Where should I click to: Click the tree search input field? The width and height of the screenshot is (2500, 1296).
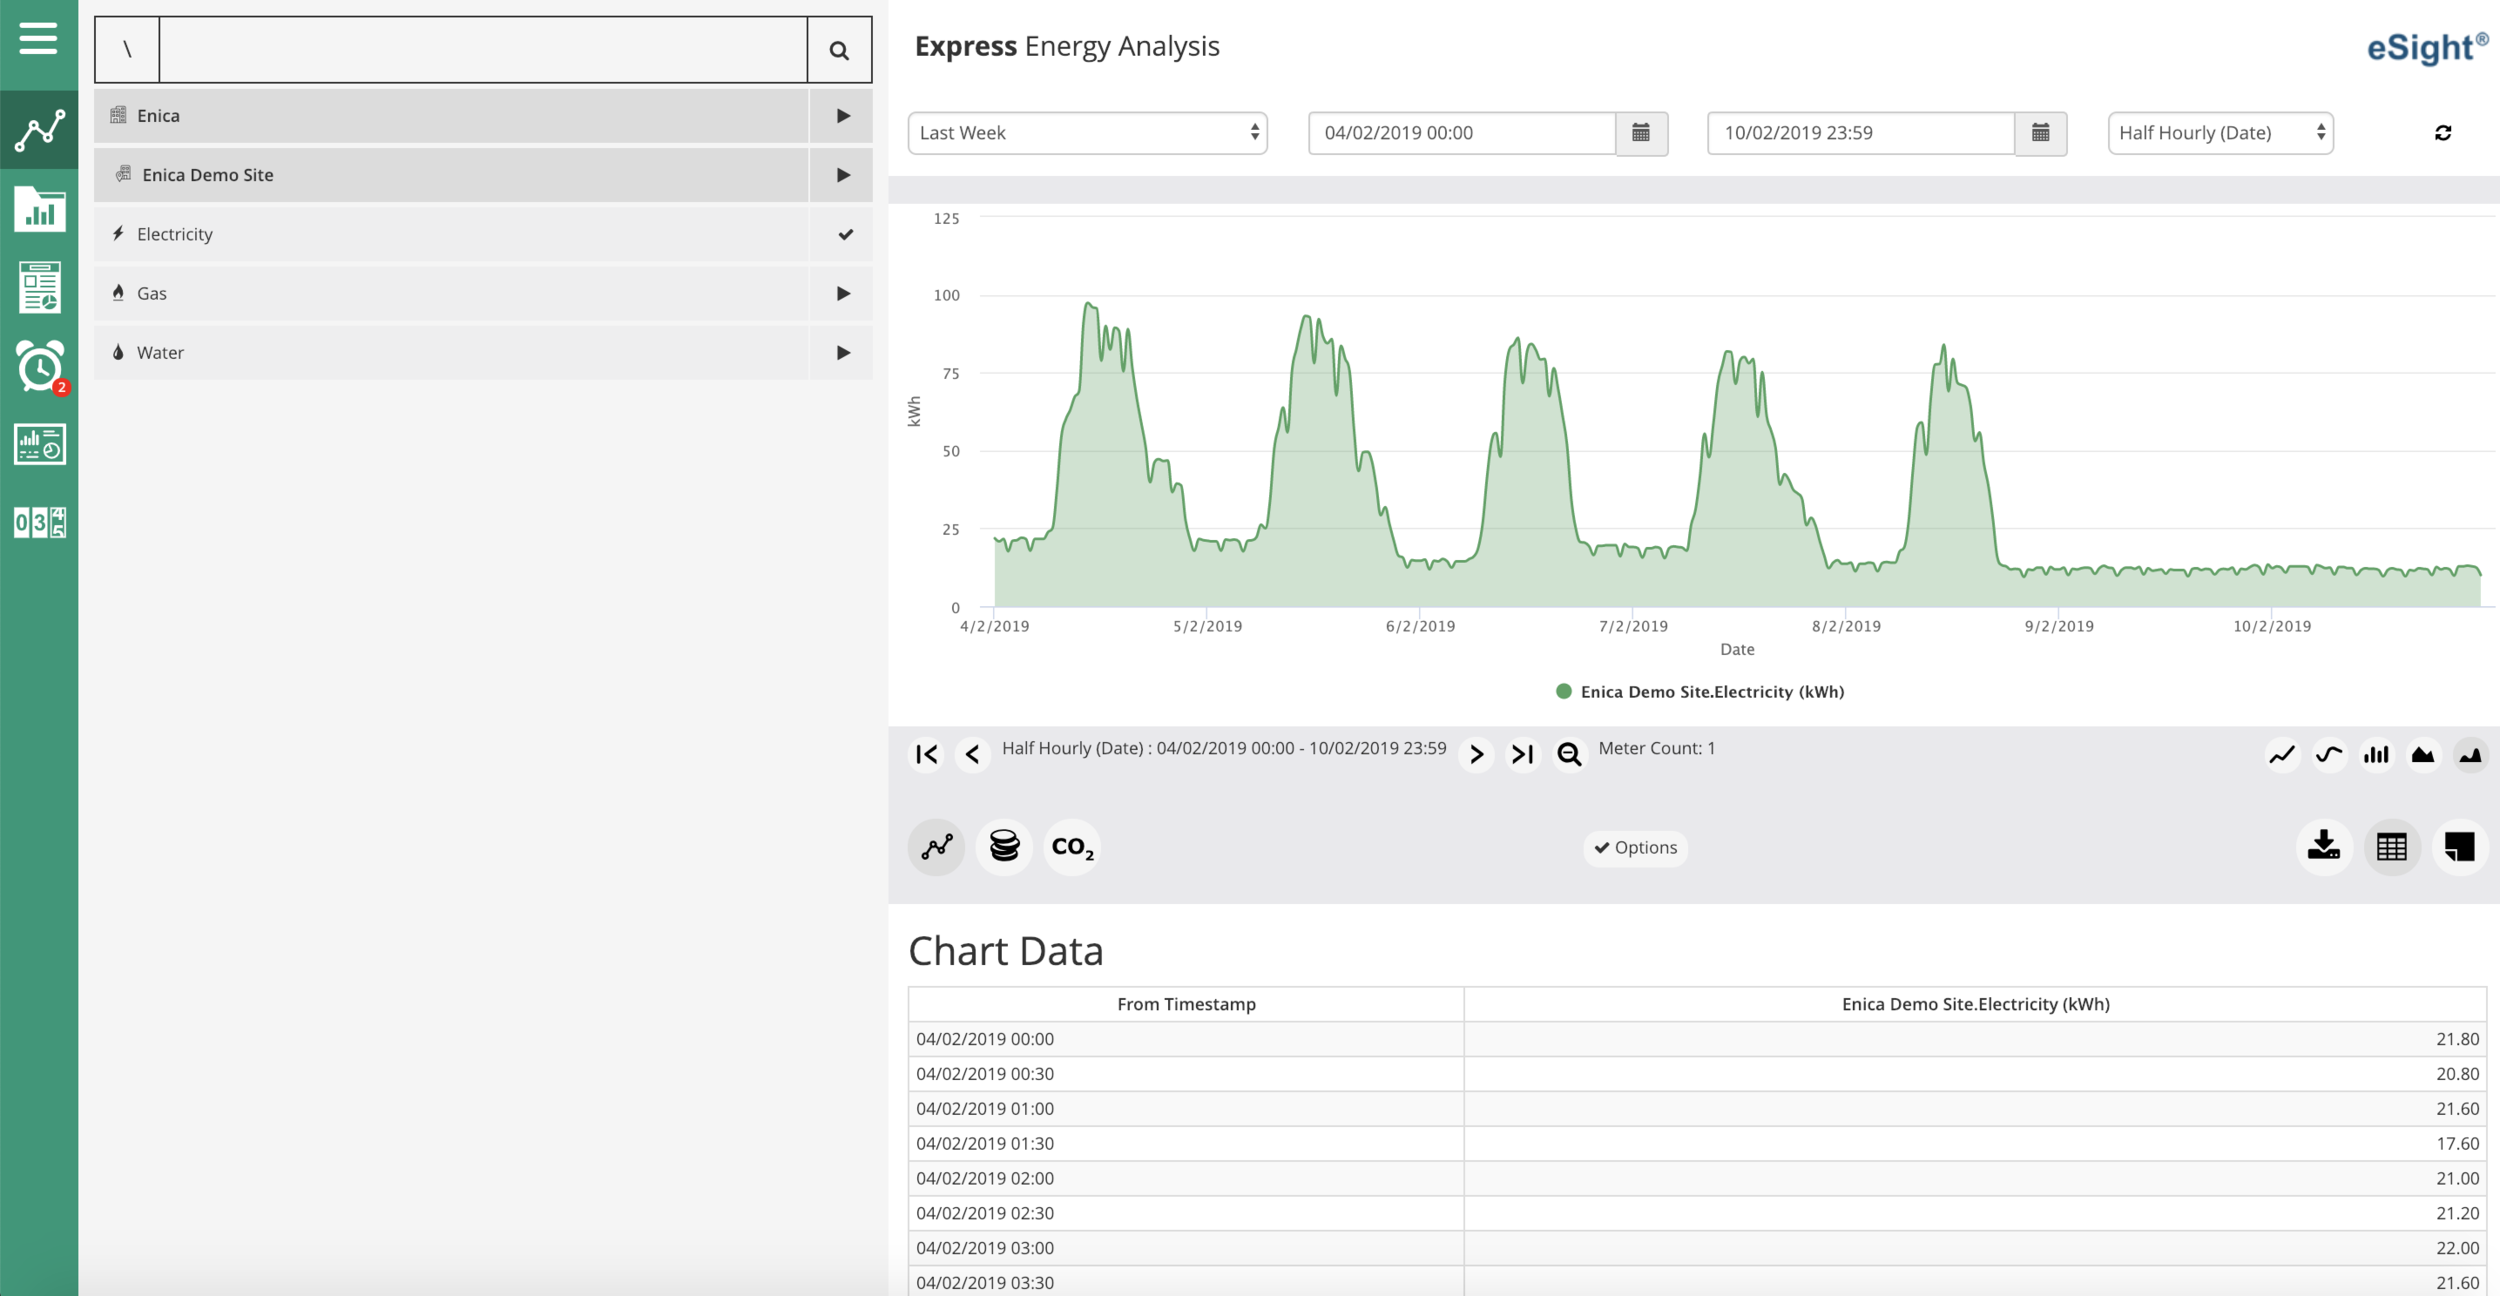point(483,50)
